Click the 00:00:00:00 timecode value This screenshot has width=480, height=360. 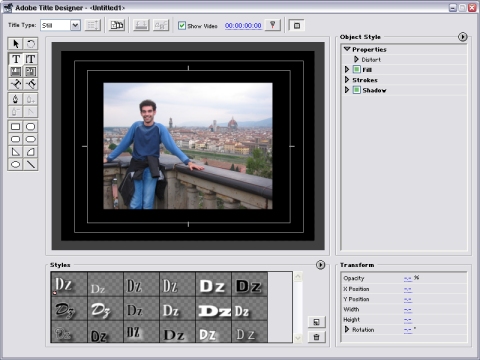coord(243,26)
